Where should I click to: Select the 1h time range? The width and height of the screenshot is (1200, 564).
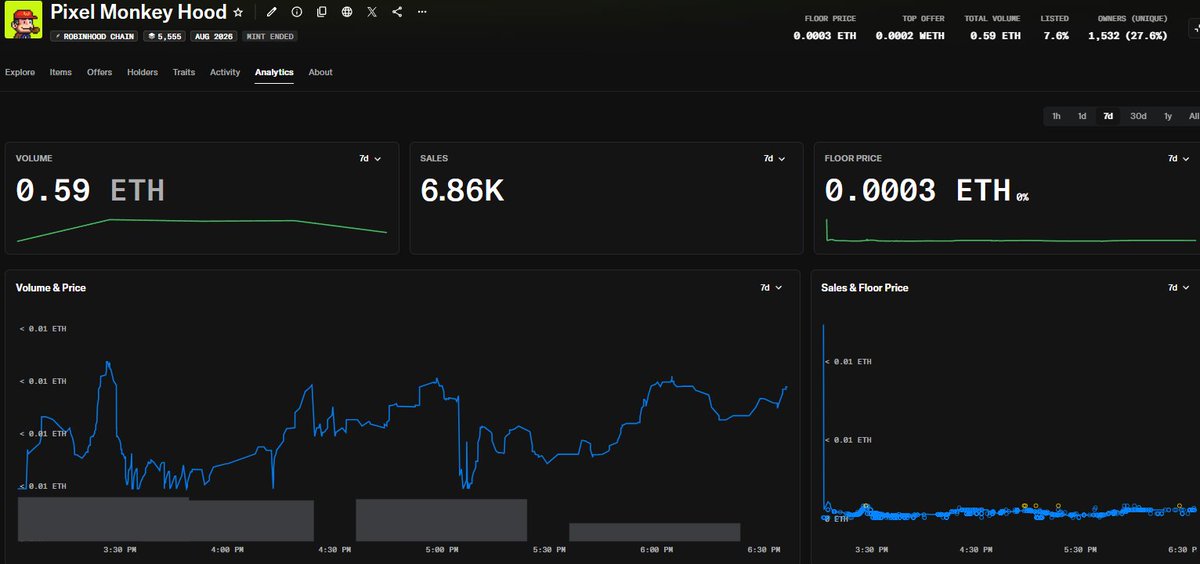coord(1056,116)
